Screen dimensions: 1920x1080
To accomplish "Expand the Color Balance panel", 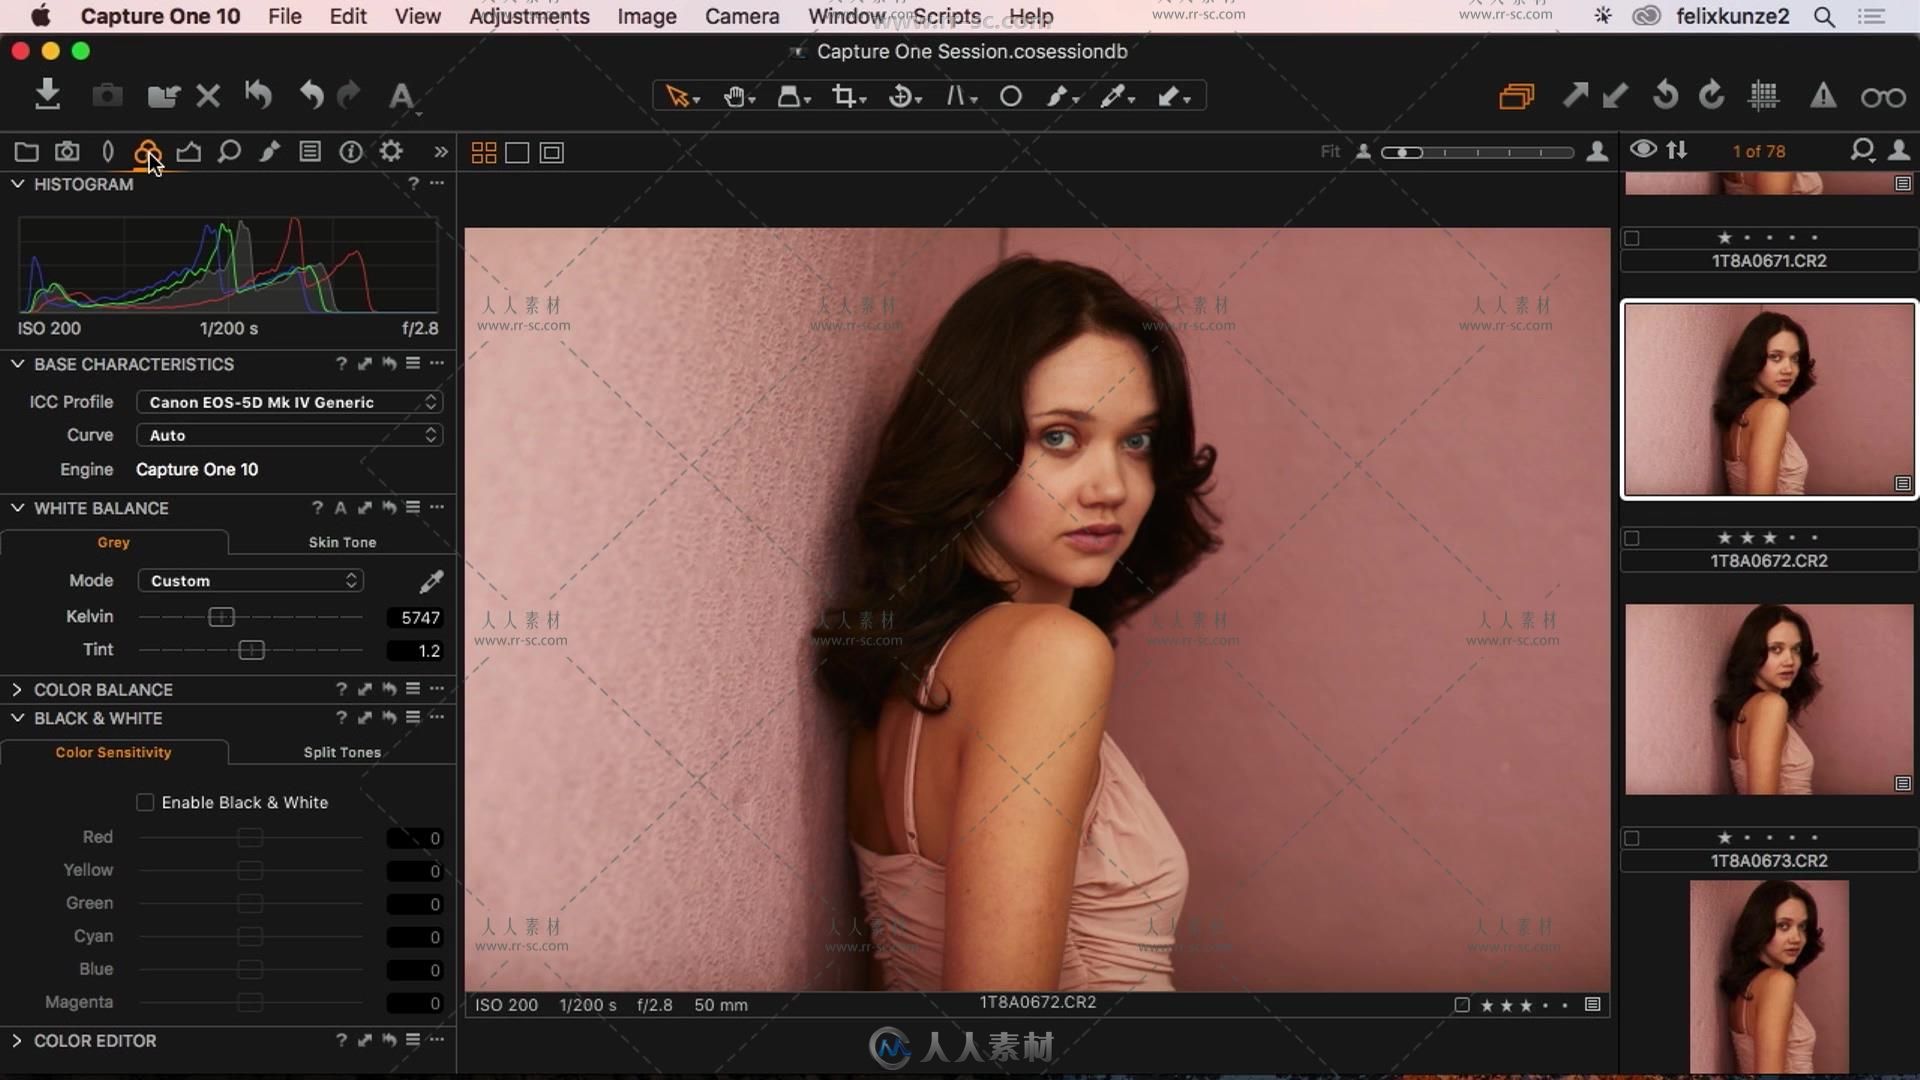I will tap(17, 688).
